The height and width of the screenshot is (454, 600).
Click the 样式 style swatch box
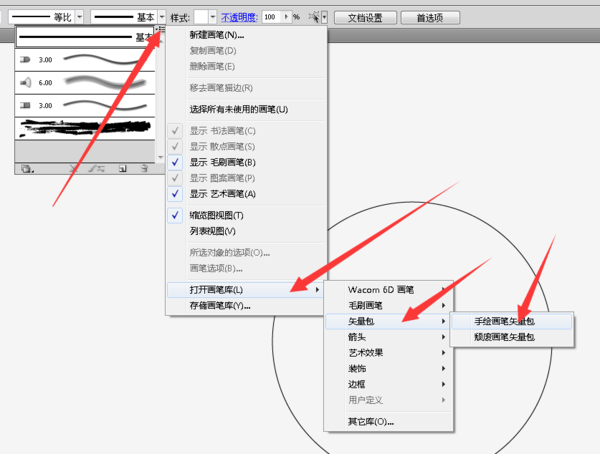pos(201,17)
